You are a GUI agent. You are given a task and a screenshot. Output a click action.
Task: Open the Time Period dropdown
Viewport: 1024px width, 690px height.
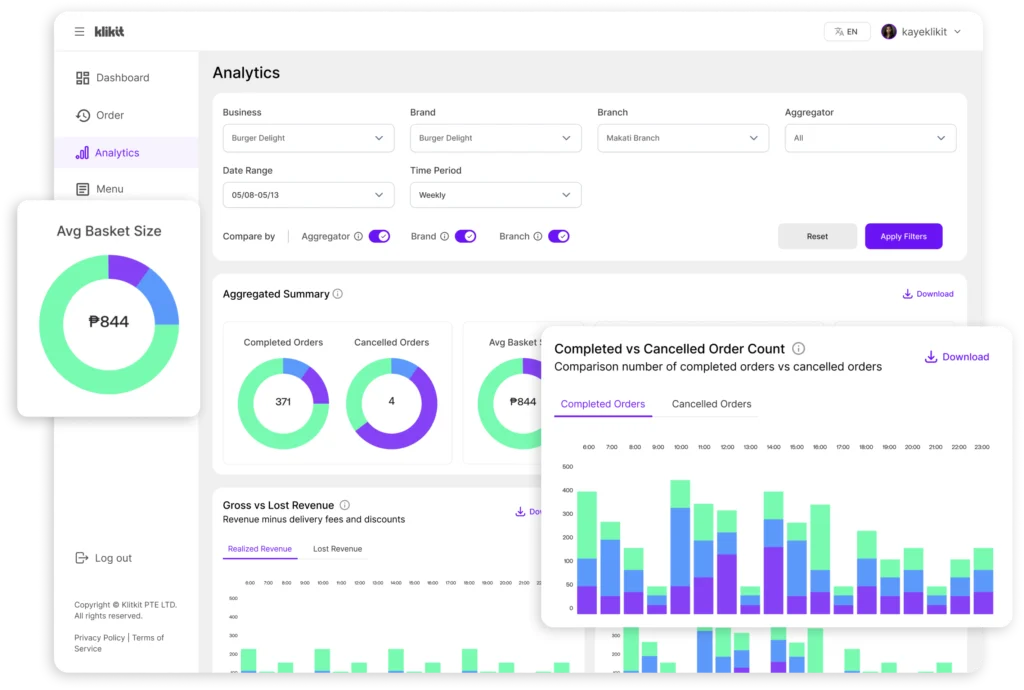496,195
